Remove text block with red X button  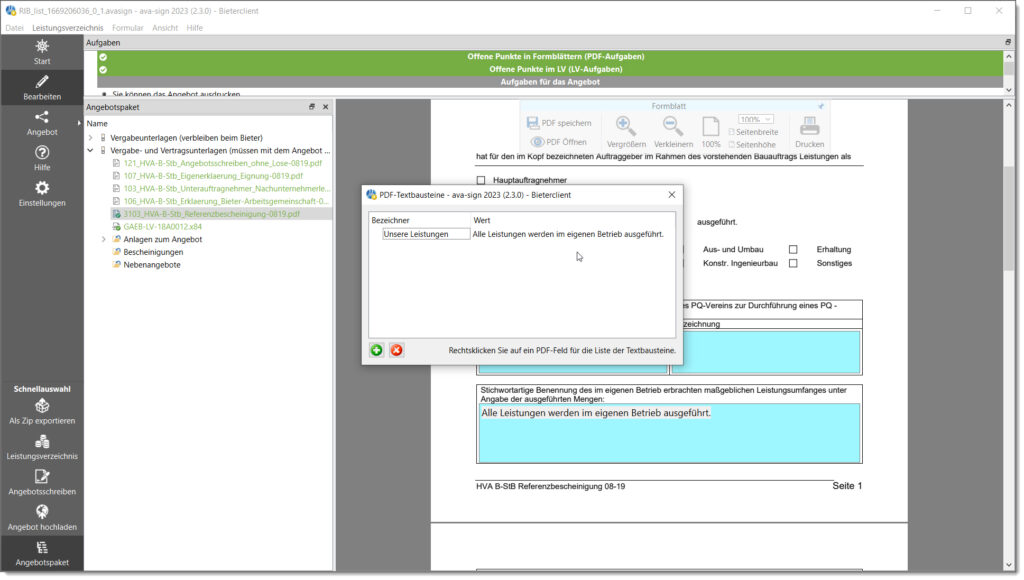396,350
